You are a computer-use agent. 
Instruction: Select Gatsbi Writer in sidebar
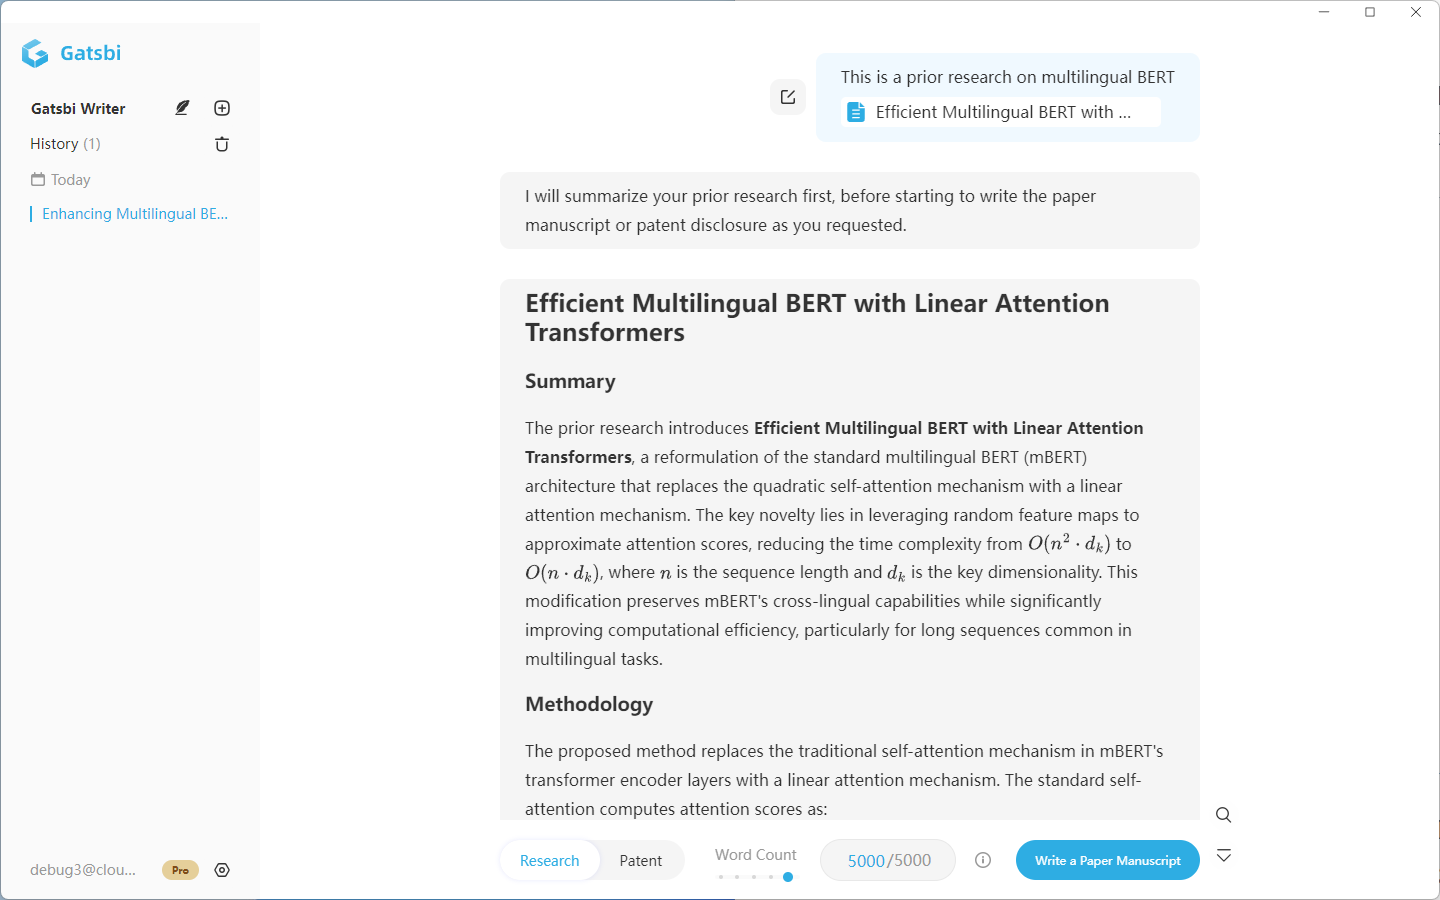coord(78,108)
